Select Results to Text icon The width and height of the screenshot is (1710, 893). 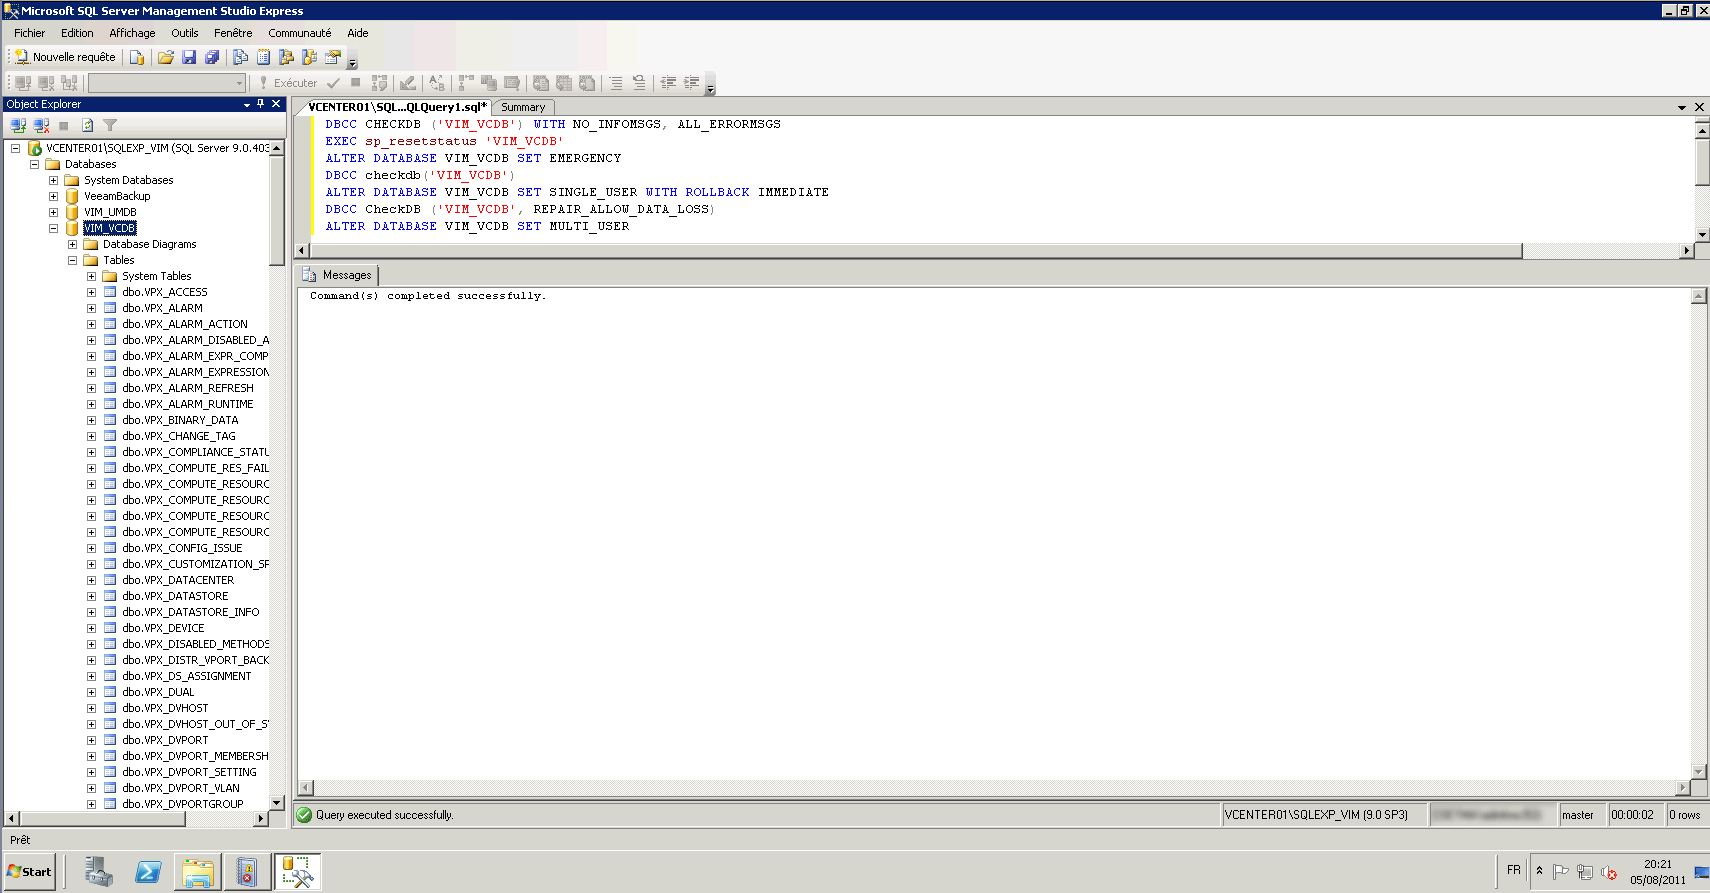[541, 83]
